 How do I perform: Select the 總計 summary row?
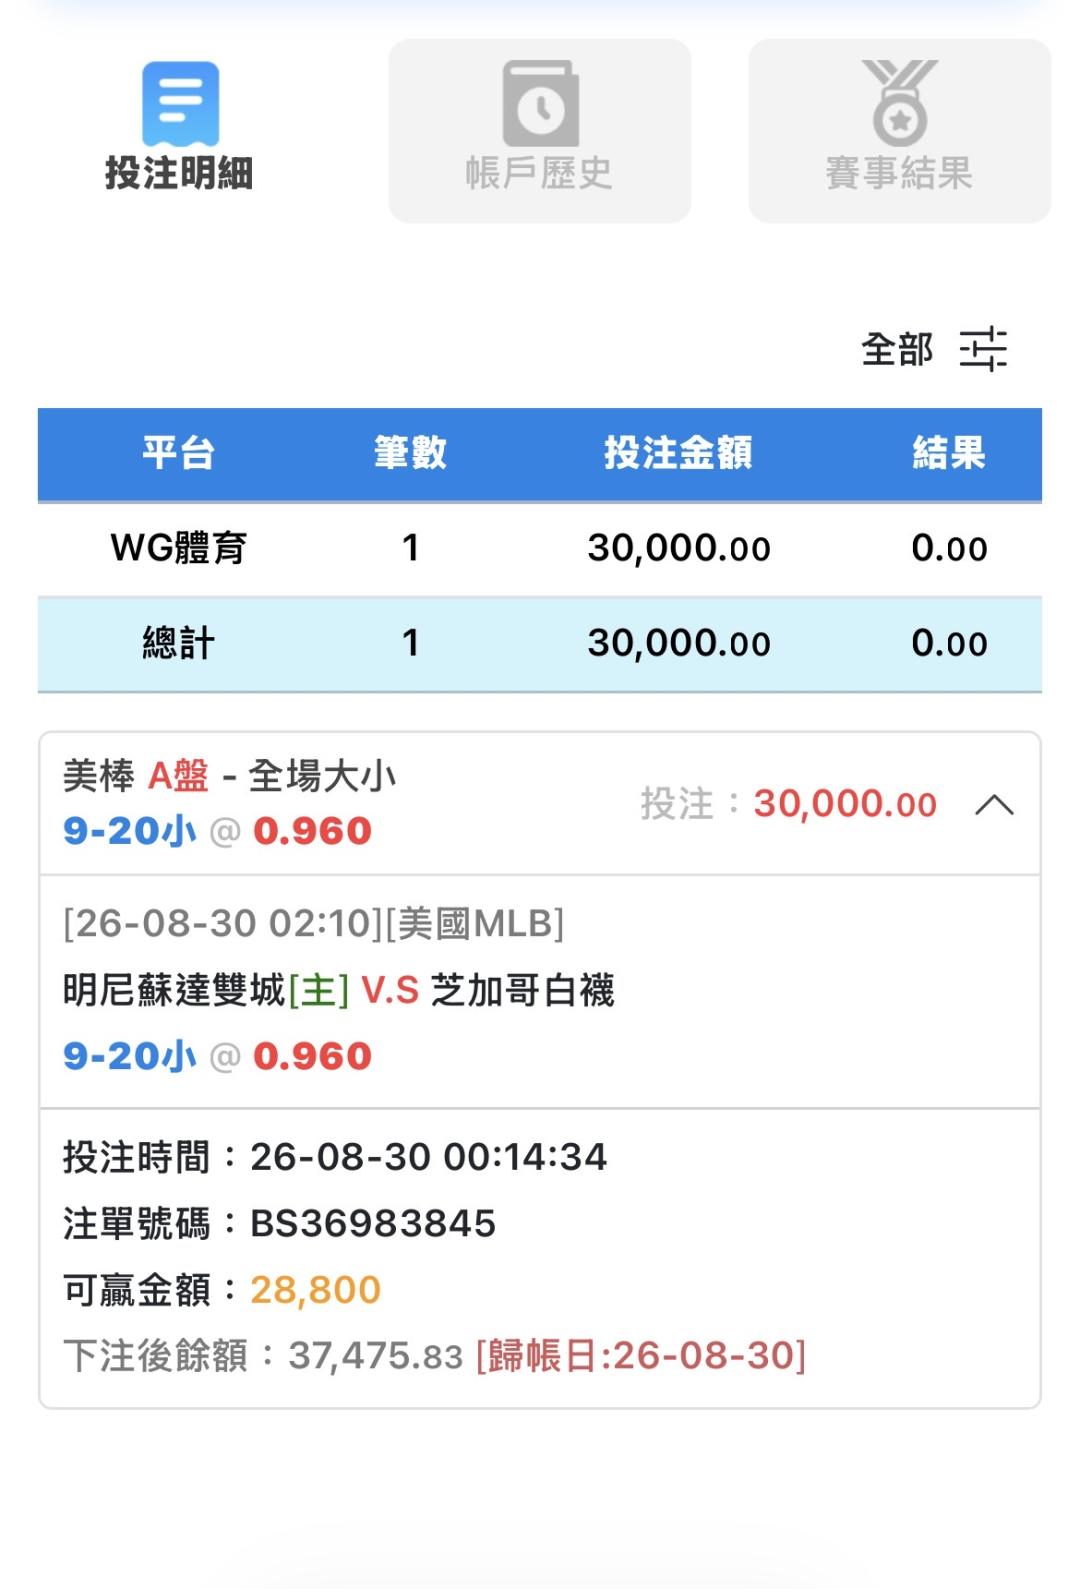pos(540,643)
